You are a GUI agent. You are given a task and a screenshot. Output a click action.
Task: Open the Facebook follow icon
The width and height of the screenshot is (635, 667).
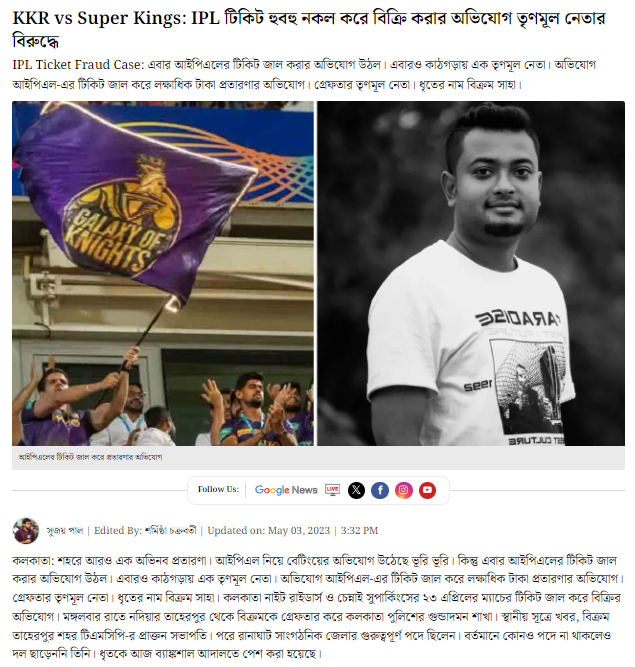380,490
